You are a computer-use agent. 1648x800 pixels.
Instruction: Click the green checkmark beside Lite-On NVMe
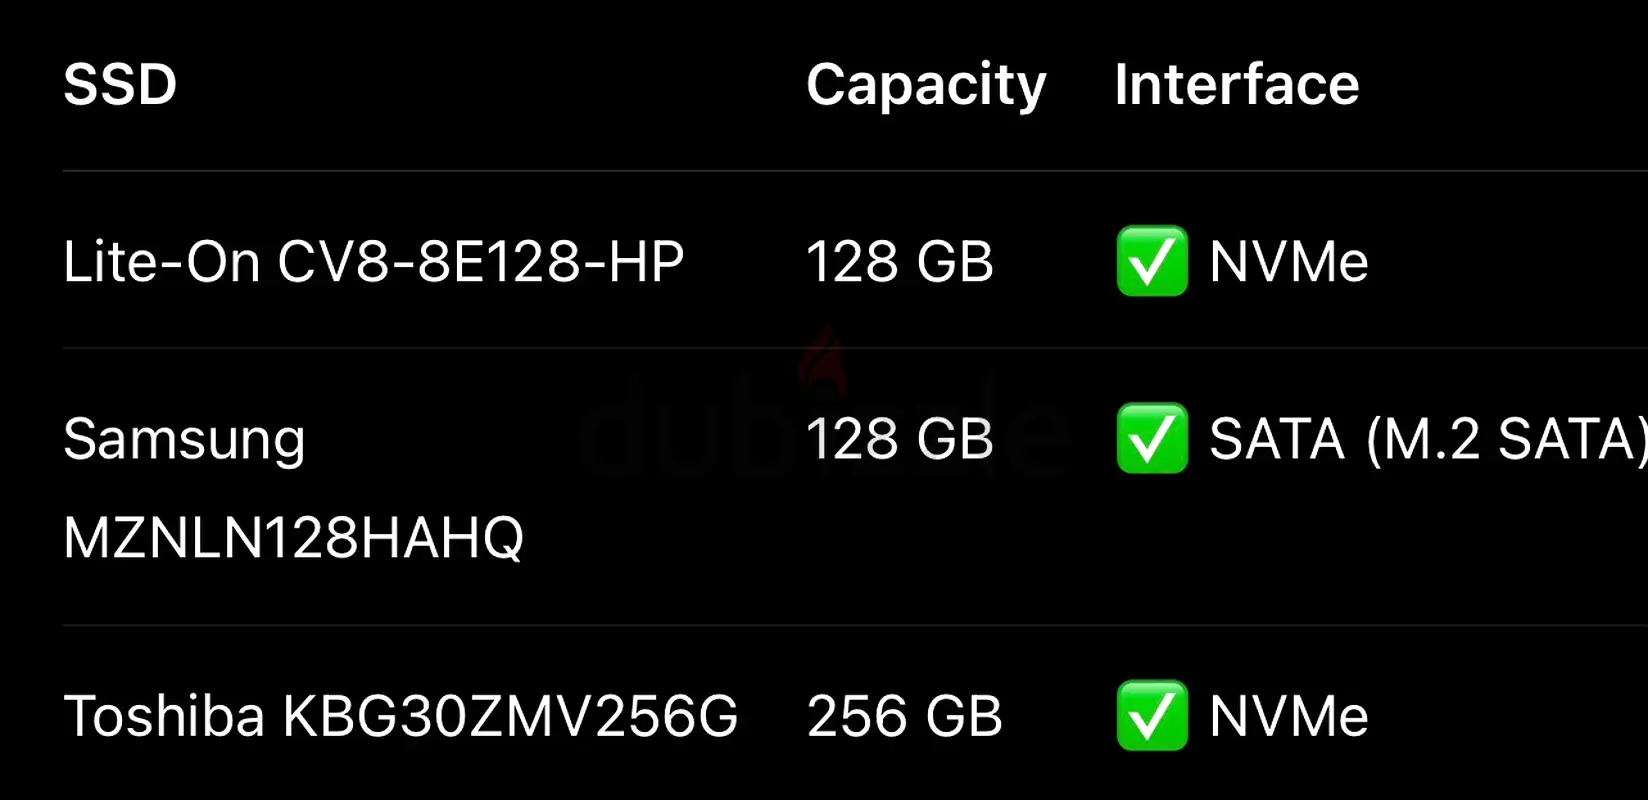point(1152,261)
